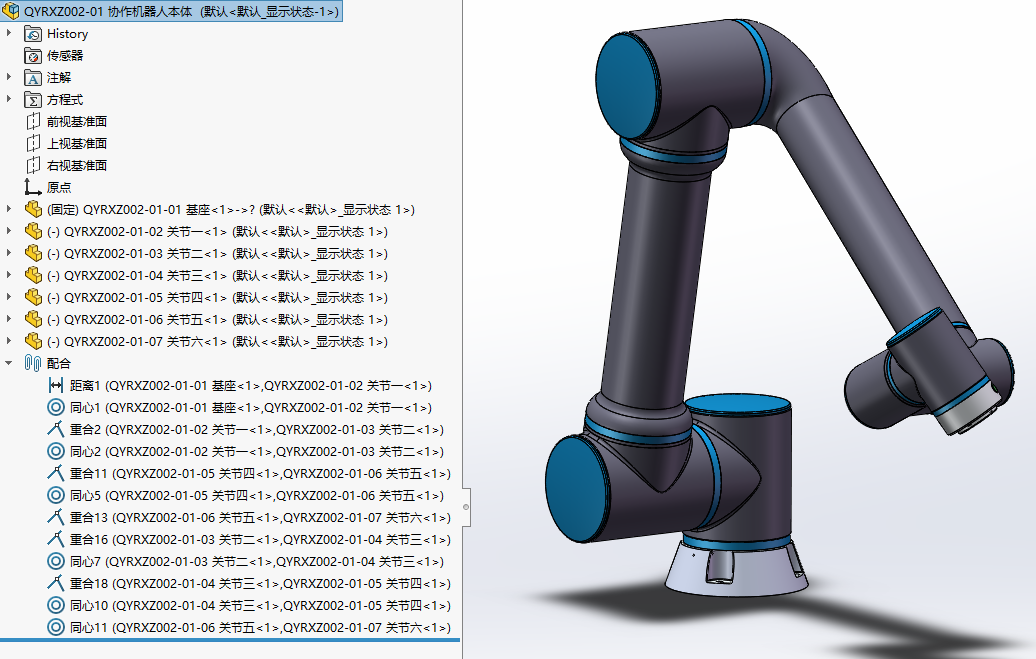Select the QYRXZ002-01-04 关节三 row text
Viewport: 1036px width, 659px height.
tap(217, 275)
